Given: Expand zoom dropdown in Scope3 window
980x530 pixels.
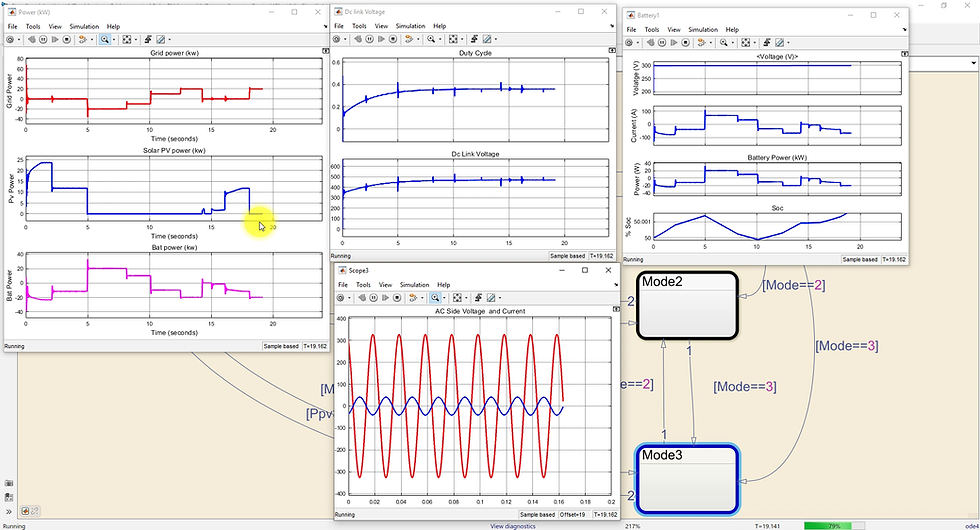Looking at the screenshot, I should [444, 298].
